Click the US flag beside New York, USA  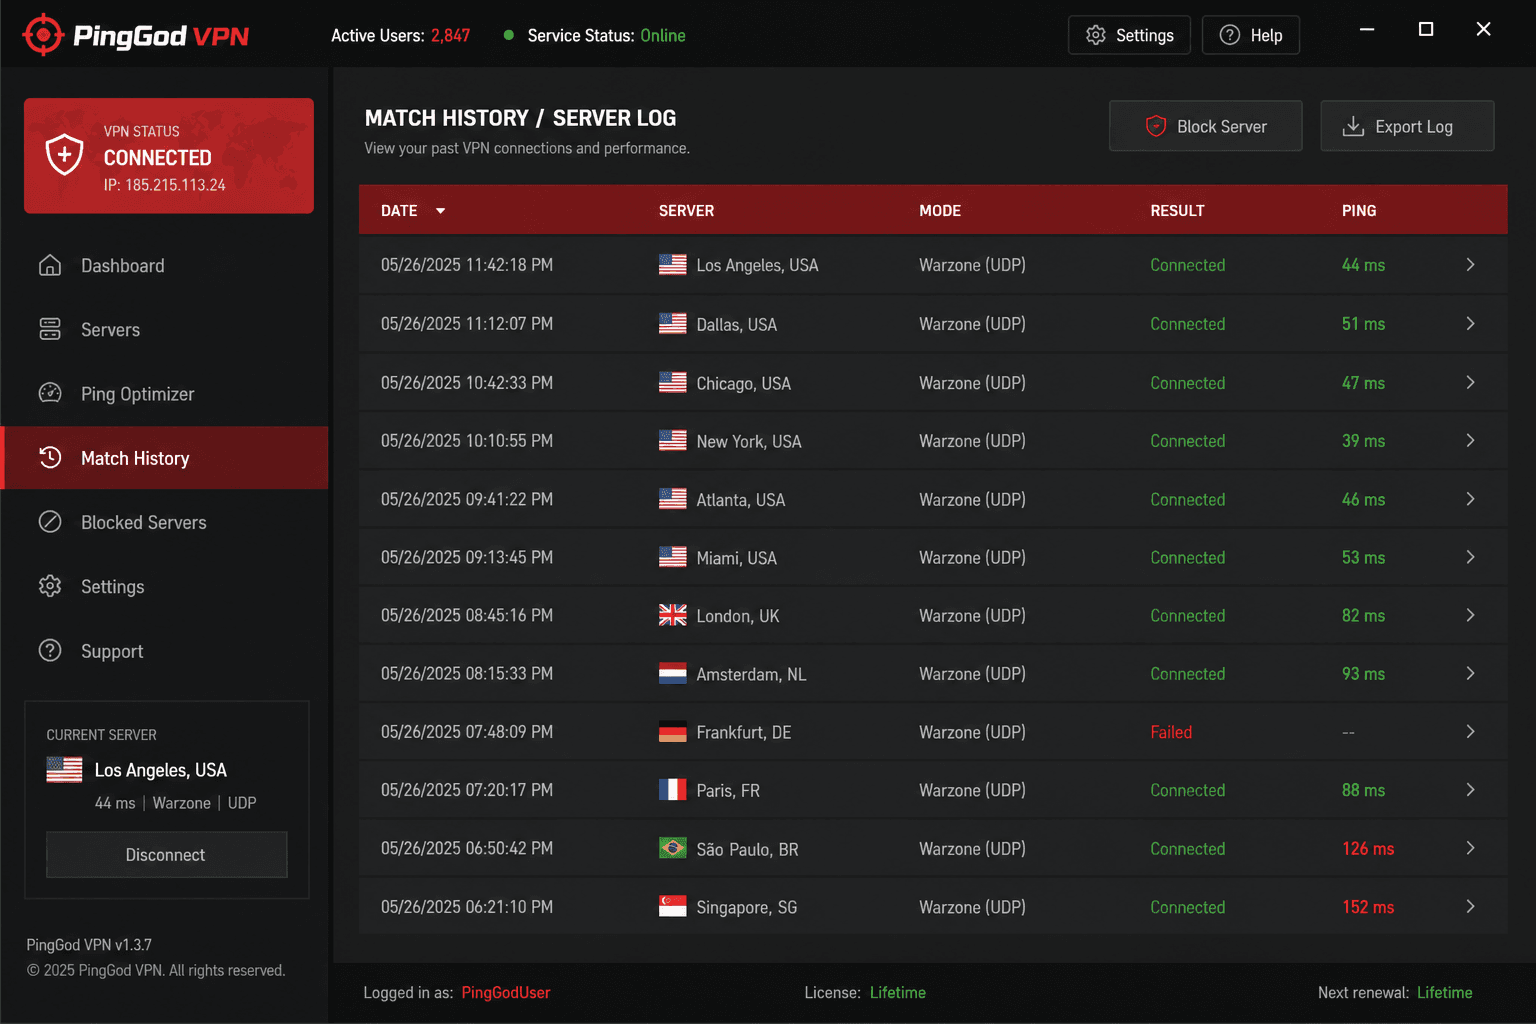[x=673, y=440]
